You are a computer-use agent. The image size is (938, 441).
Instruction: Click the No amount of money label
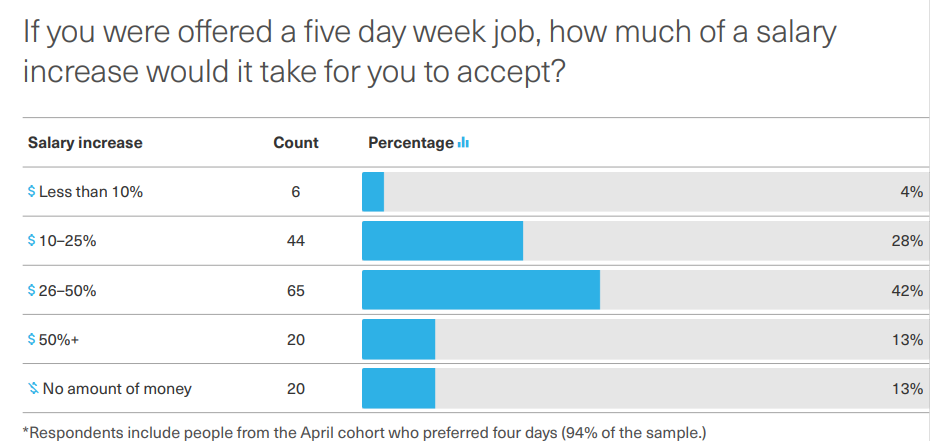click(x=117, y=389)
